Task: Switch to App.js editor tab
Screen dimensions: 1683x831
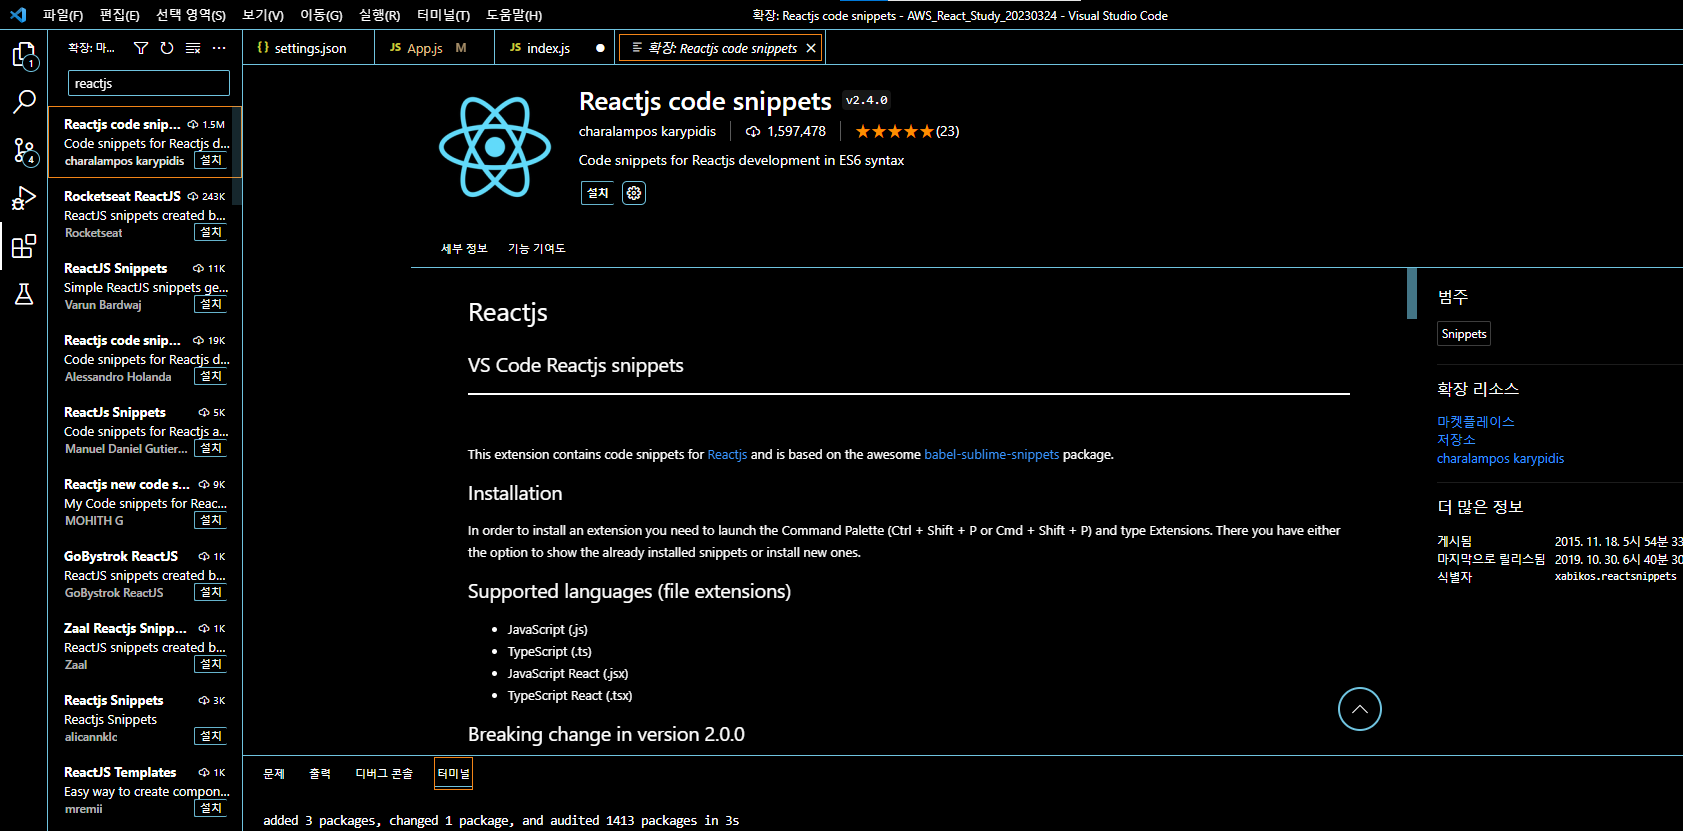Action: pyautogui.click(x=435, y=48)
